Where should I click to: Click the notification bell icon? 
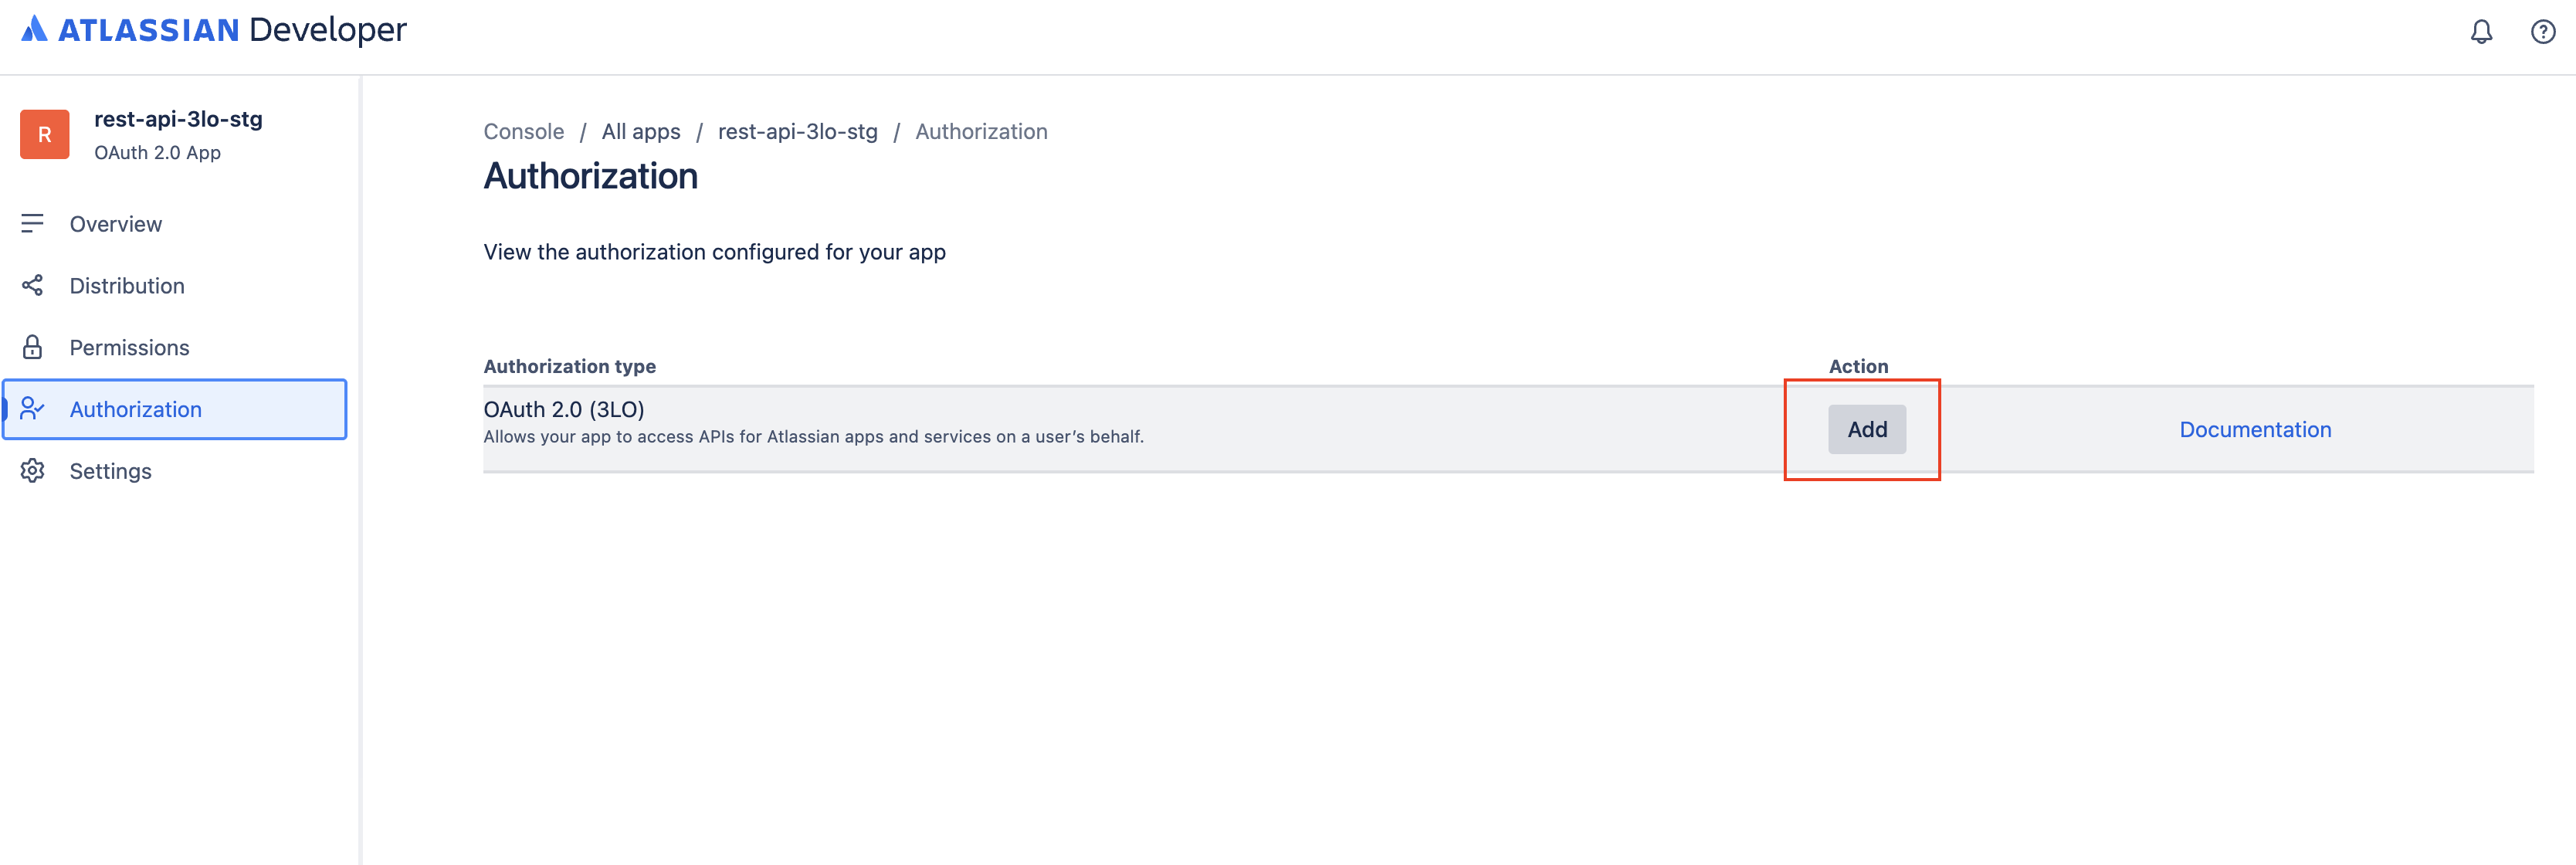[2481, 30]
